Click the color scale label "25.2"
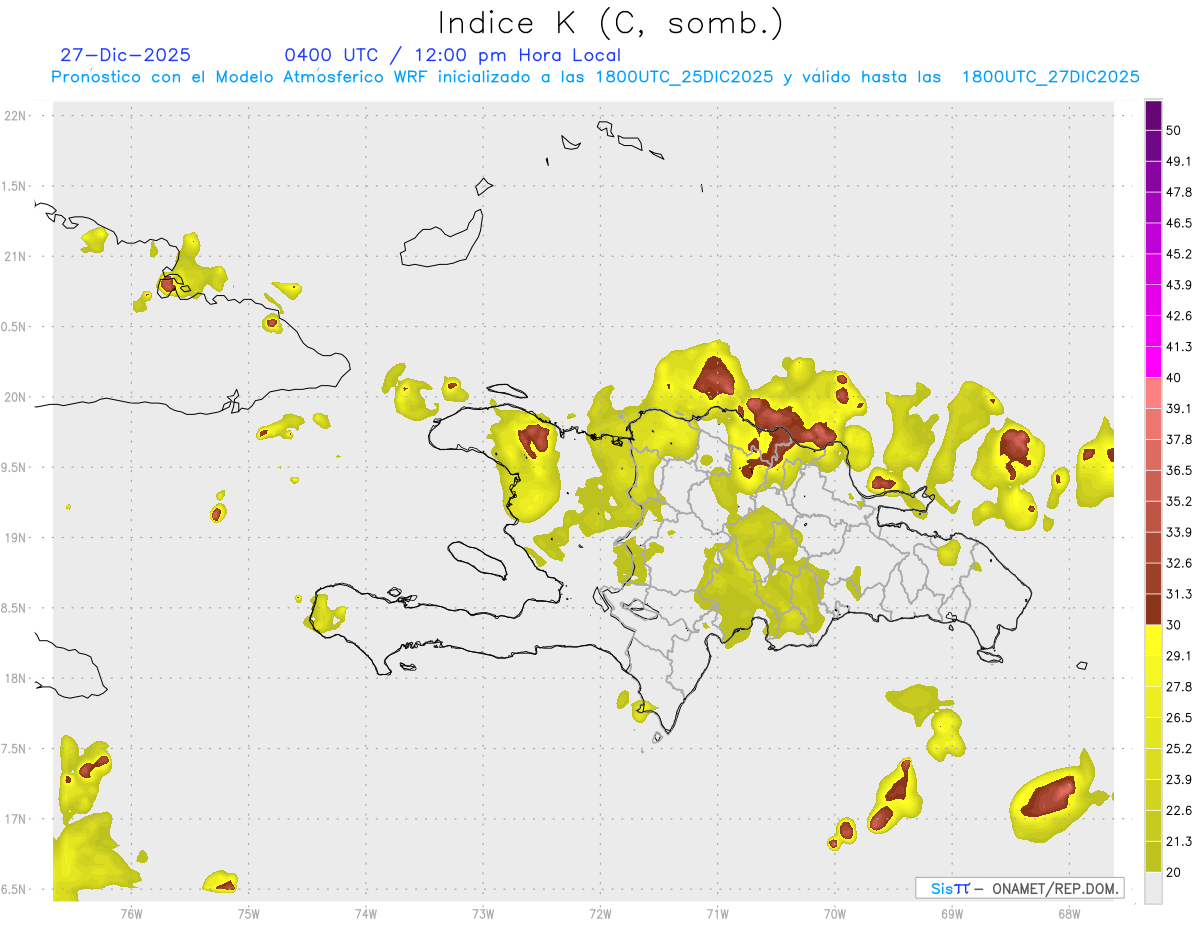Image resolution: width=1200 pixels, height=927 pixels. (1179, 749)
